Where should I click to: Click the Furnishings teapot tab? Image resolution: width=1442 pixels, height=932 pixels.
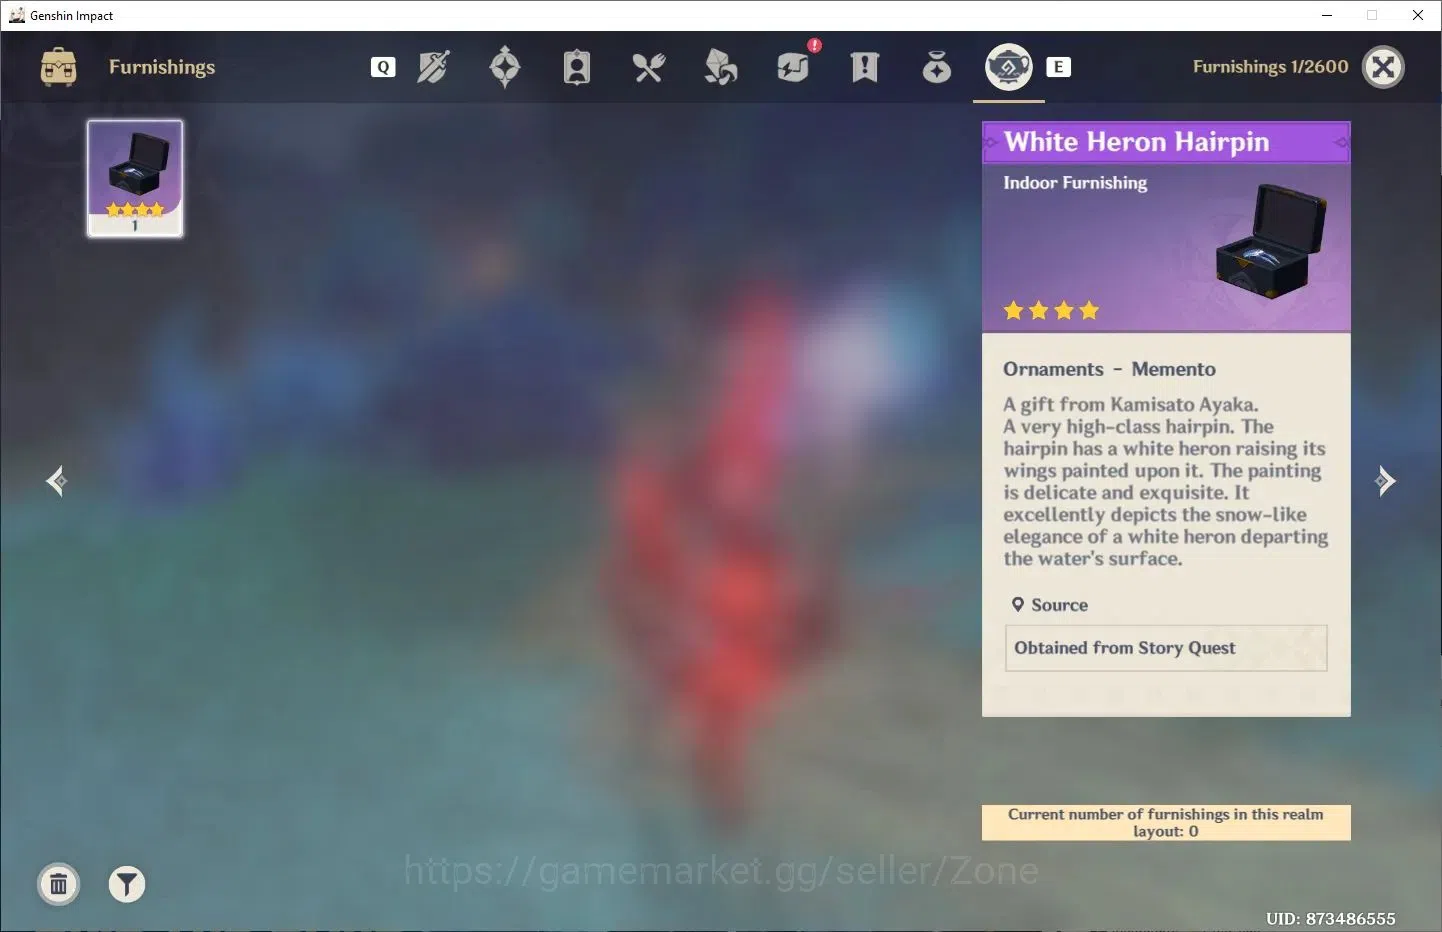(x=1009, y=67)
